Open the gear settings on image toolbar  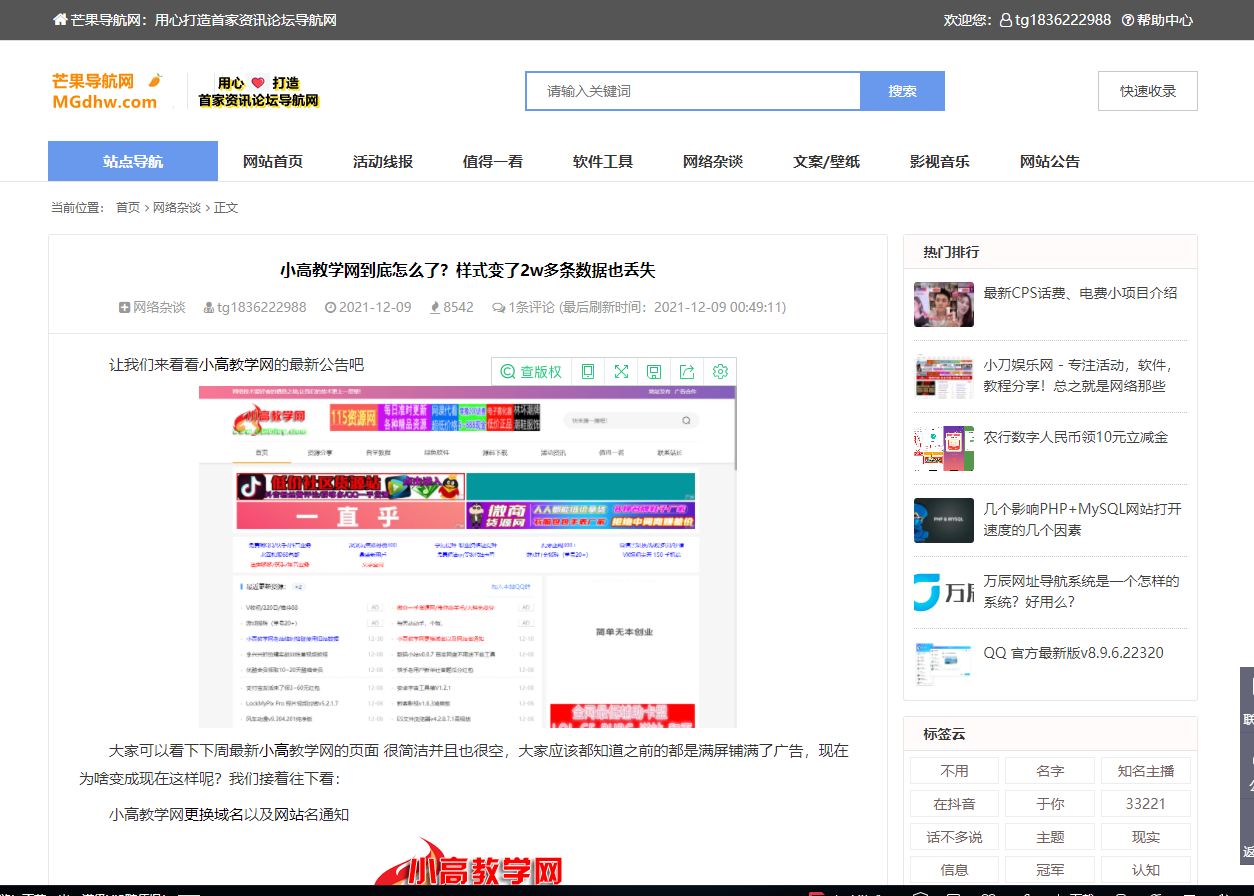(x=720, y=372)
